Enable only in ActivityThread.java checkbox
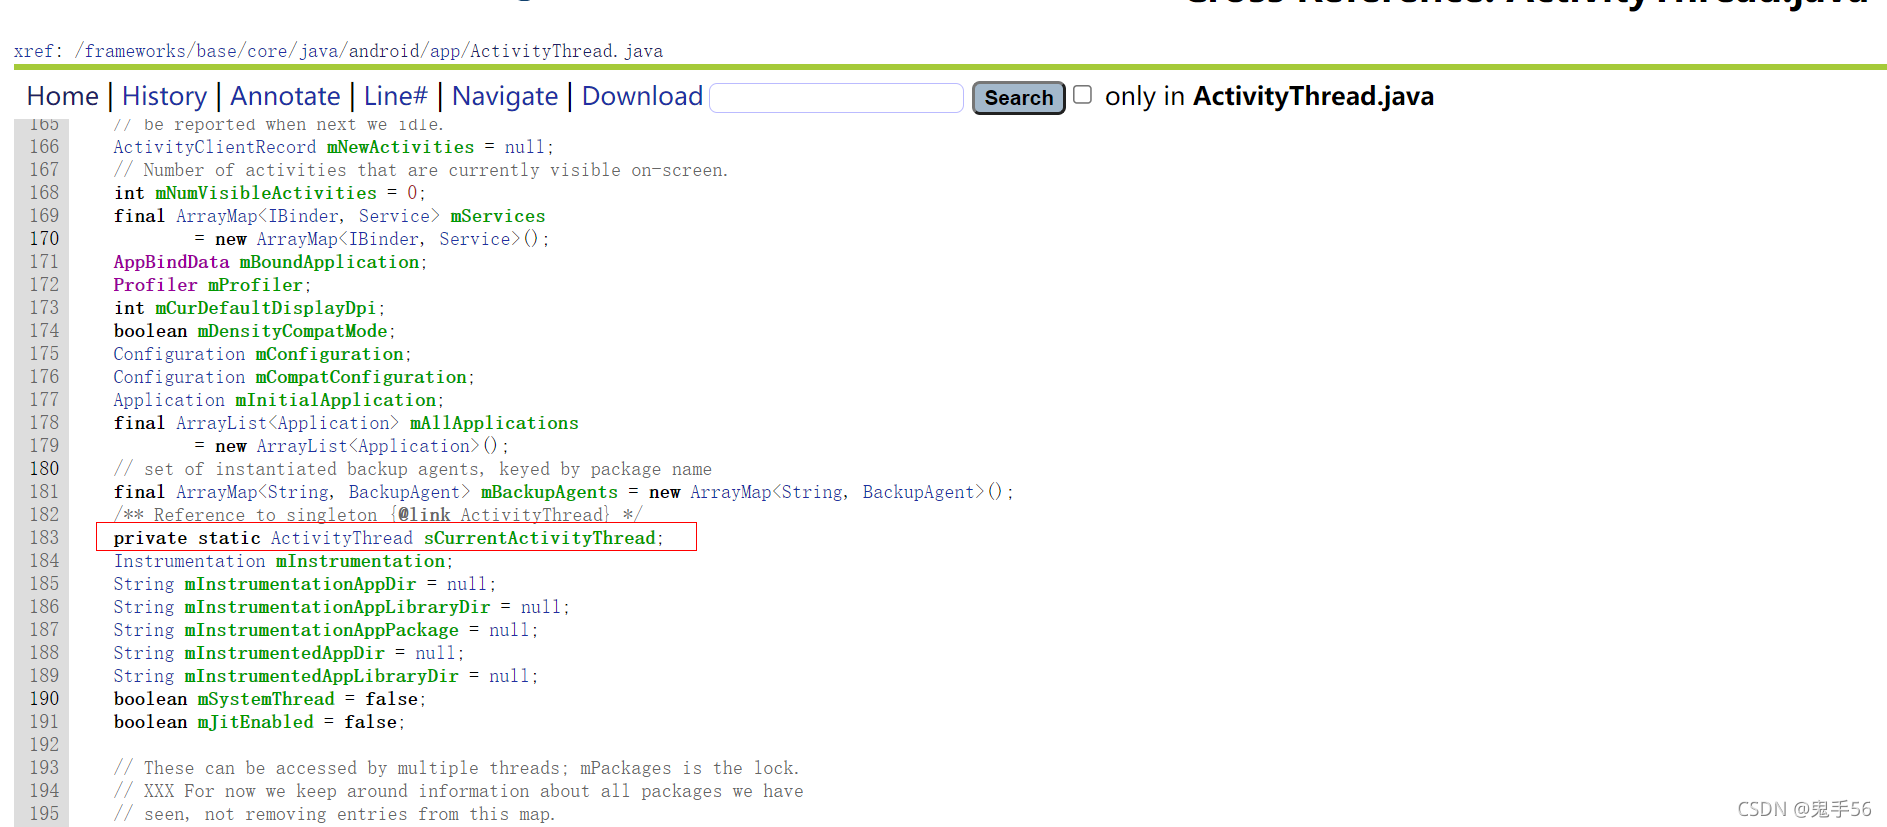 1082,95
